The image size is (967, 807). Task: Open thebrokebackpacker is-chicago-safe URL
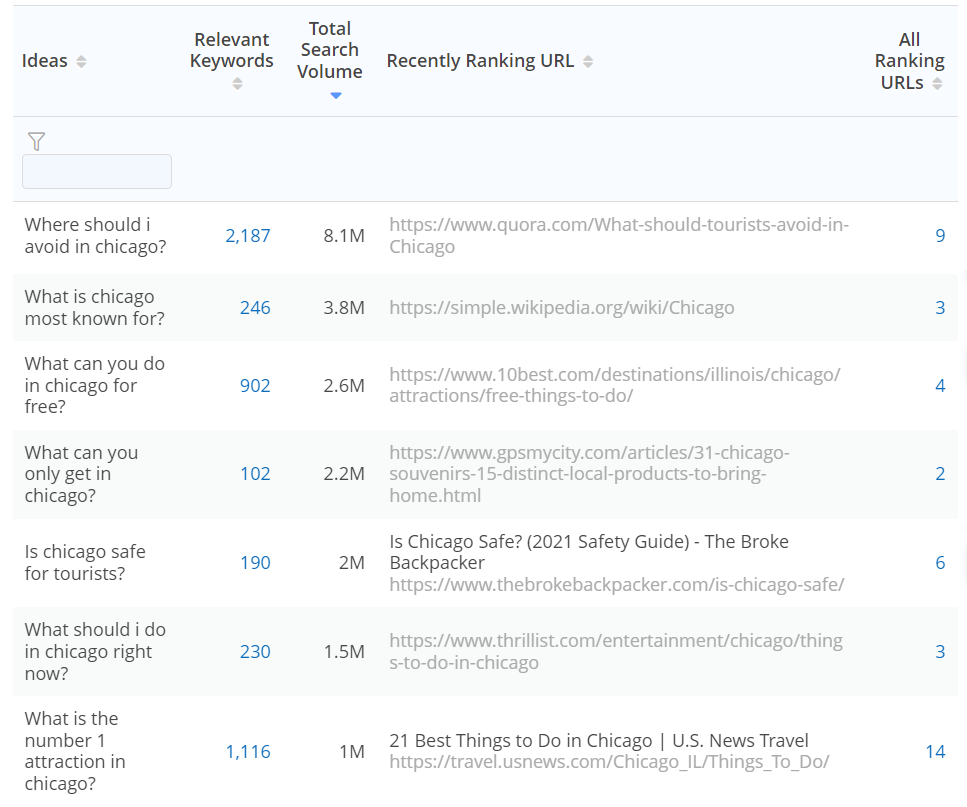click(x=617, y=584)
